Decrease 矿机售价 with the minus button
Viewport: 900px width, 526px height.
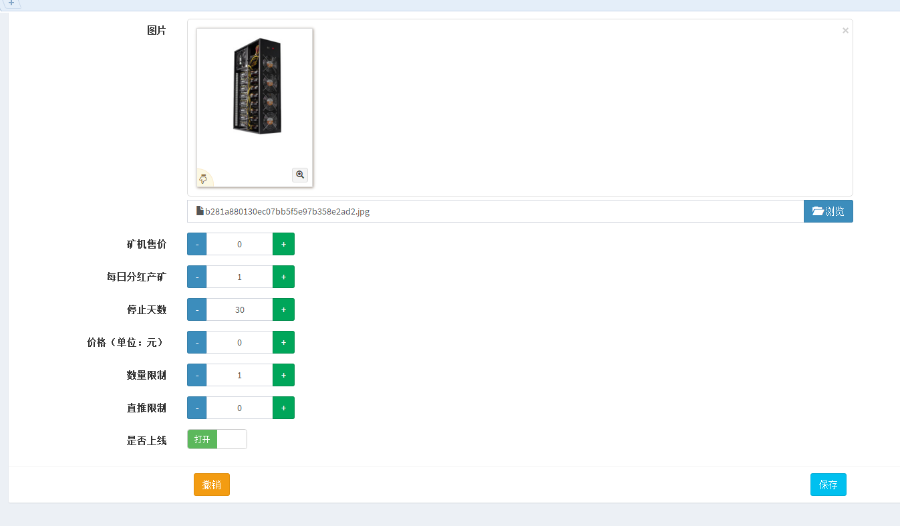tap(197, 244)
